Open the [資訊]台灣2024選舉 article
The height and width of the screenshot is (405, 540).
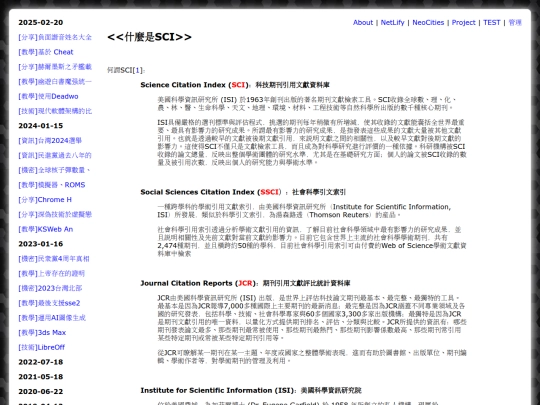(50, 141)
